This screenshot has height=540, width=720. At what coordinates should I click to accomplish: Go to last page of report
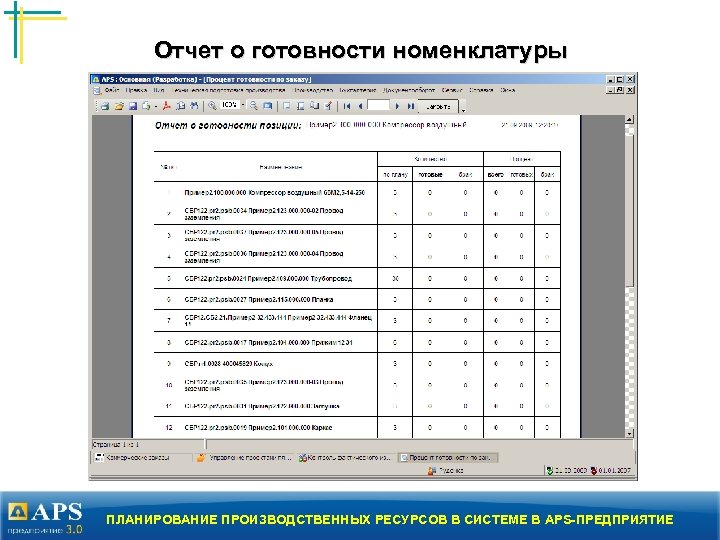411,106
